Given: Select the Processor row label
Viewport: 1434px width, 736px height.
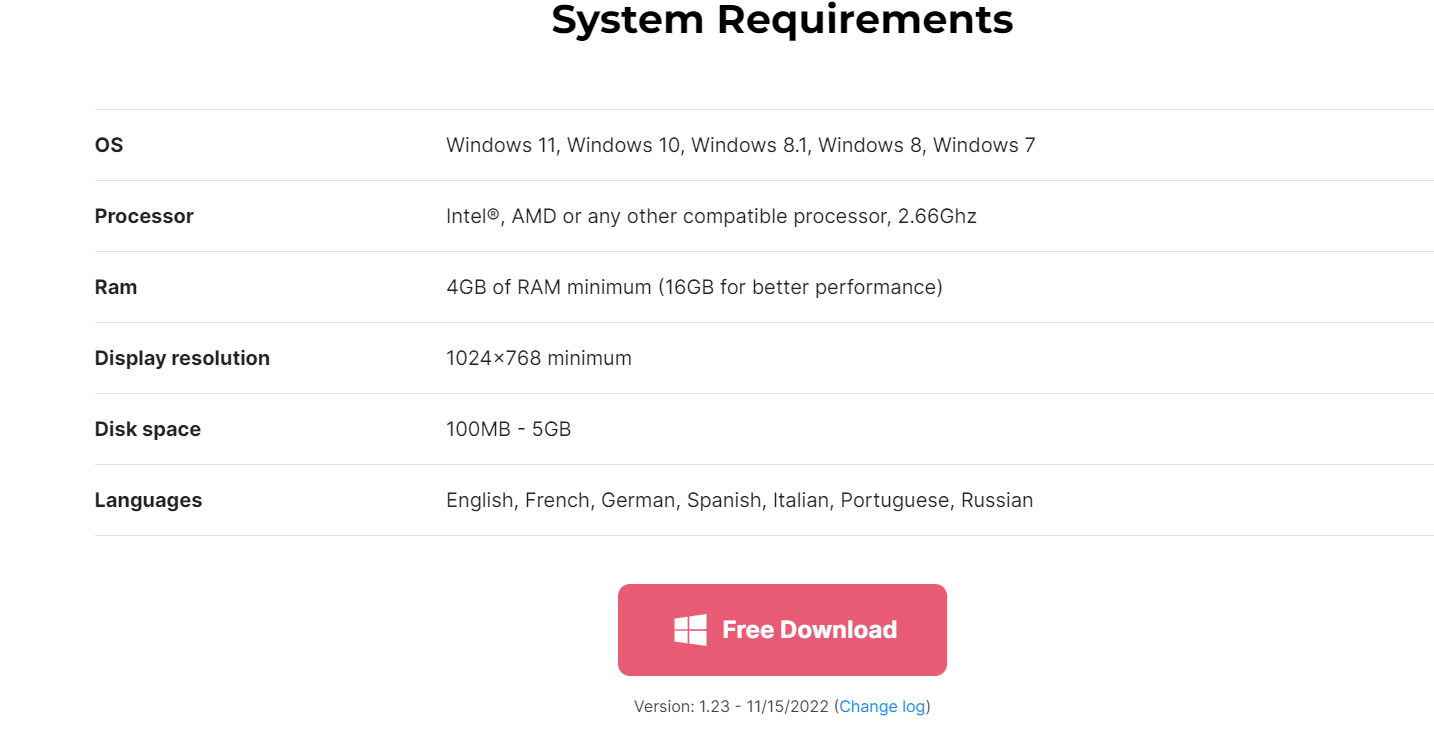Looking at the screenshot, I should tap(144, 216).
